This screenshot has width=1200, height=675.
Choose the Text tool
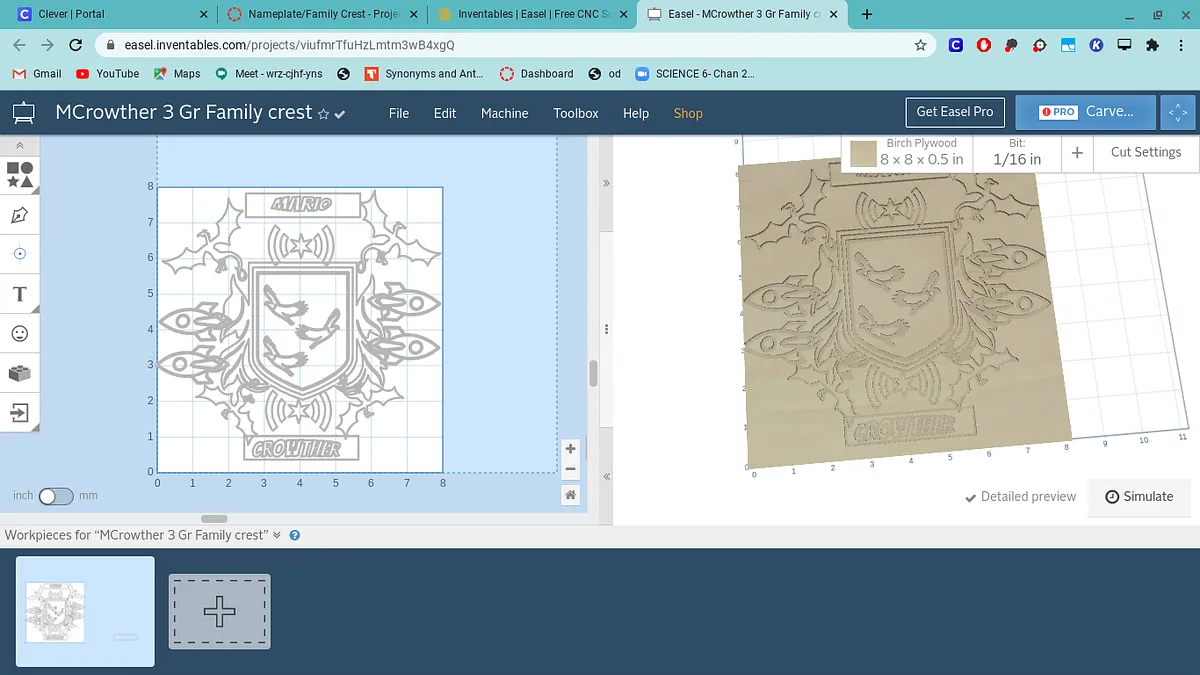click(x=20, y=294)
